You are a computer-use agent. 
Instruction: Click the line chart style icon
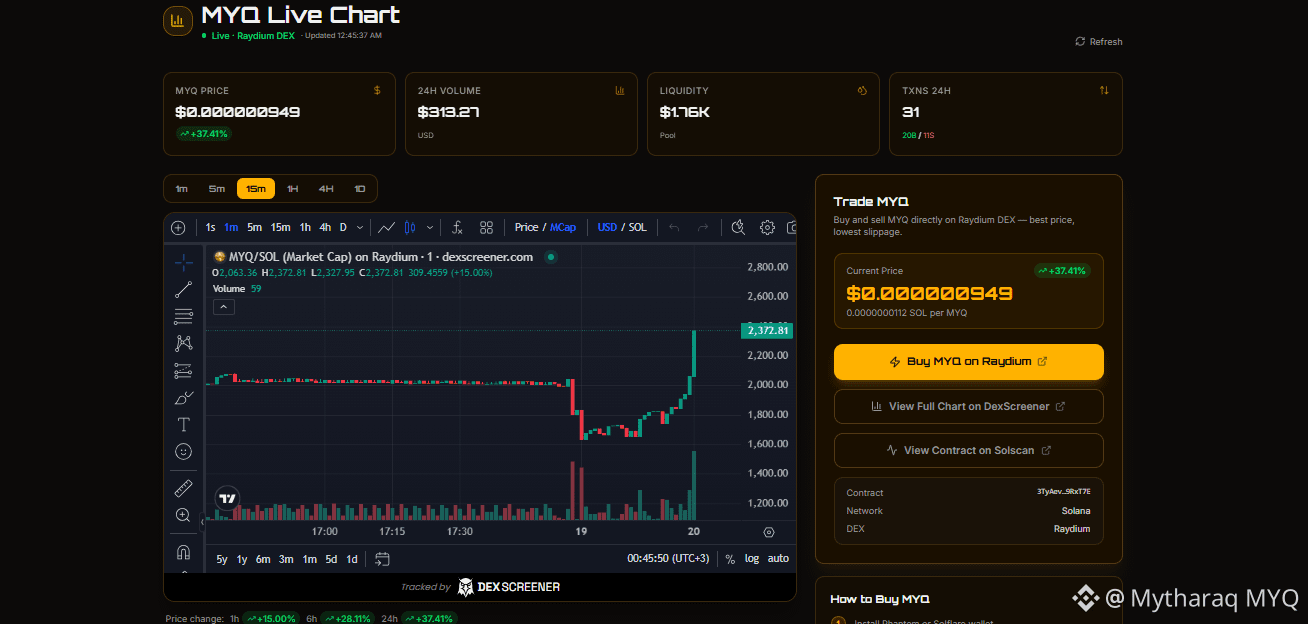386,227
